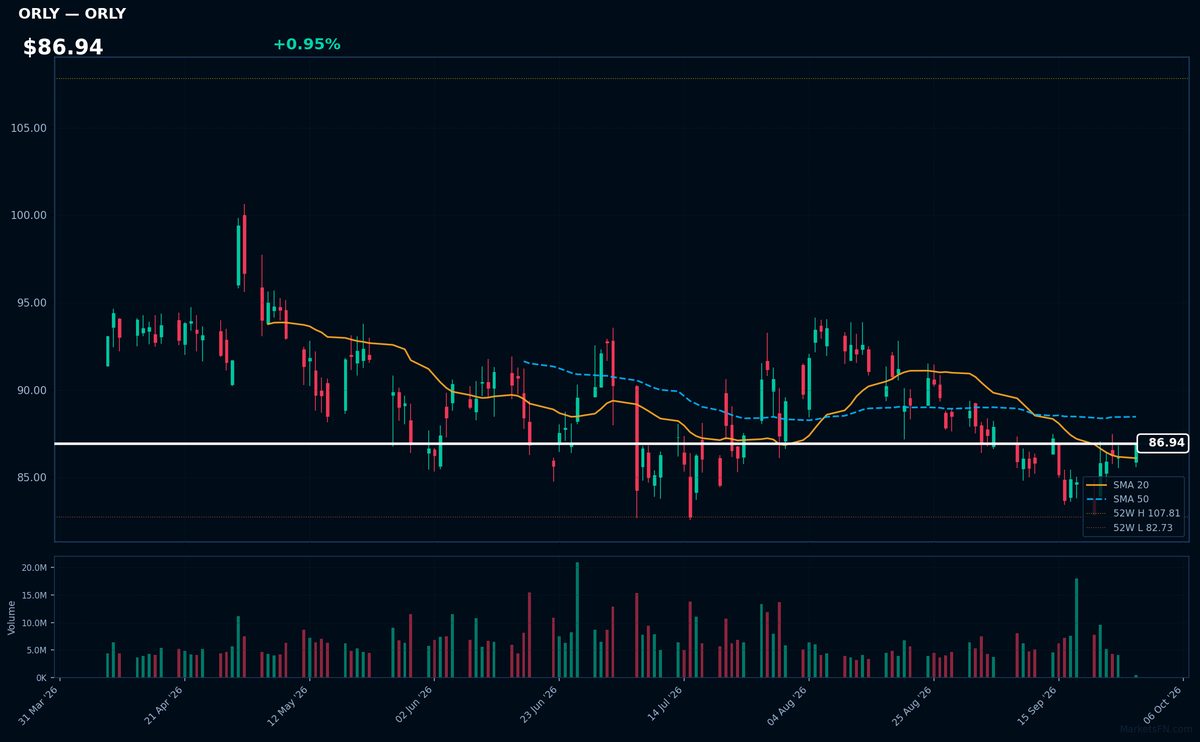Screen dimensions: 1200x742
Task: Click the white 86.94 price tag on right edge
Action: pyautogui.click(x=1163, y=443)
